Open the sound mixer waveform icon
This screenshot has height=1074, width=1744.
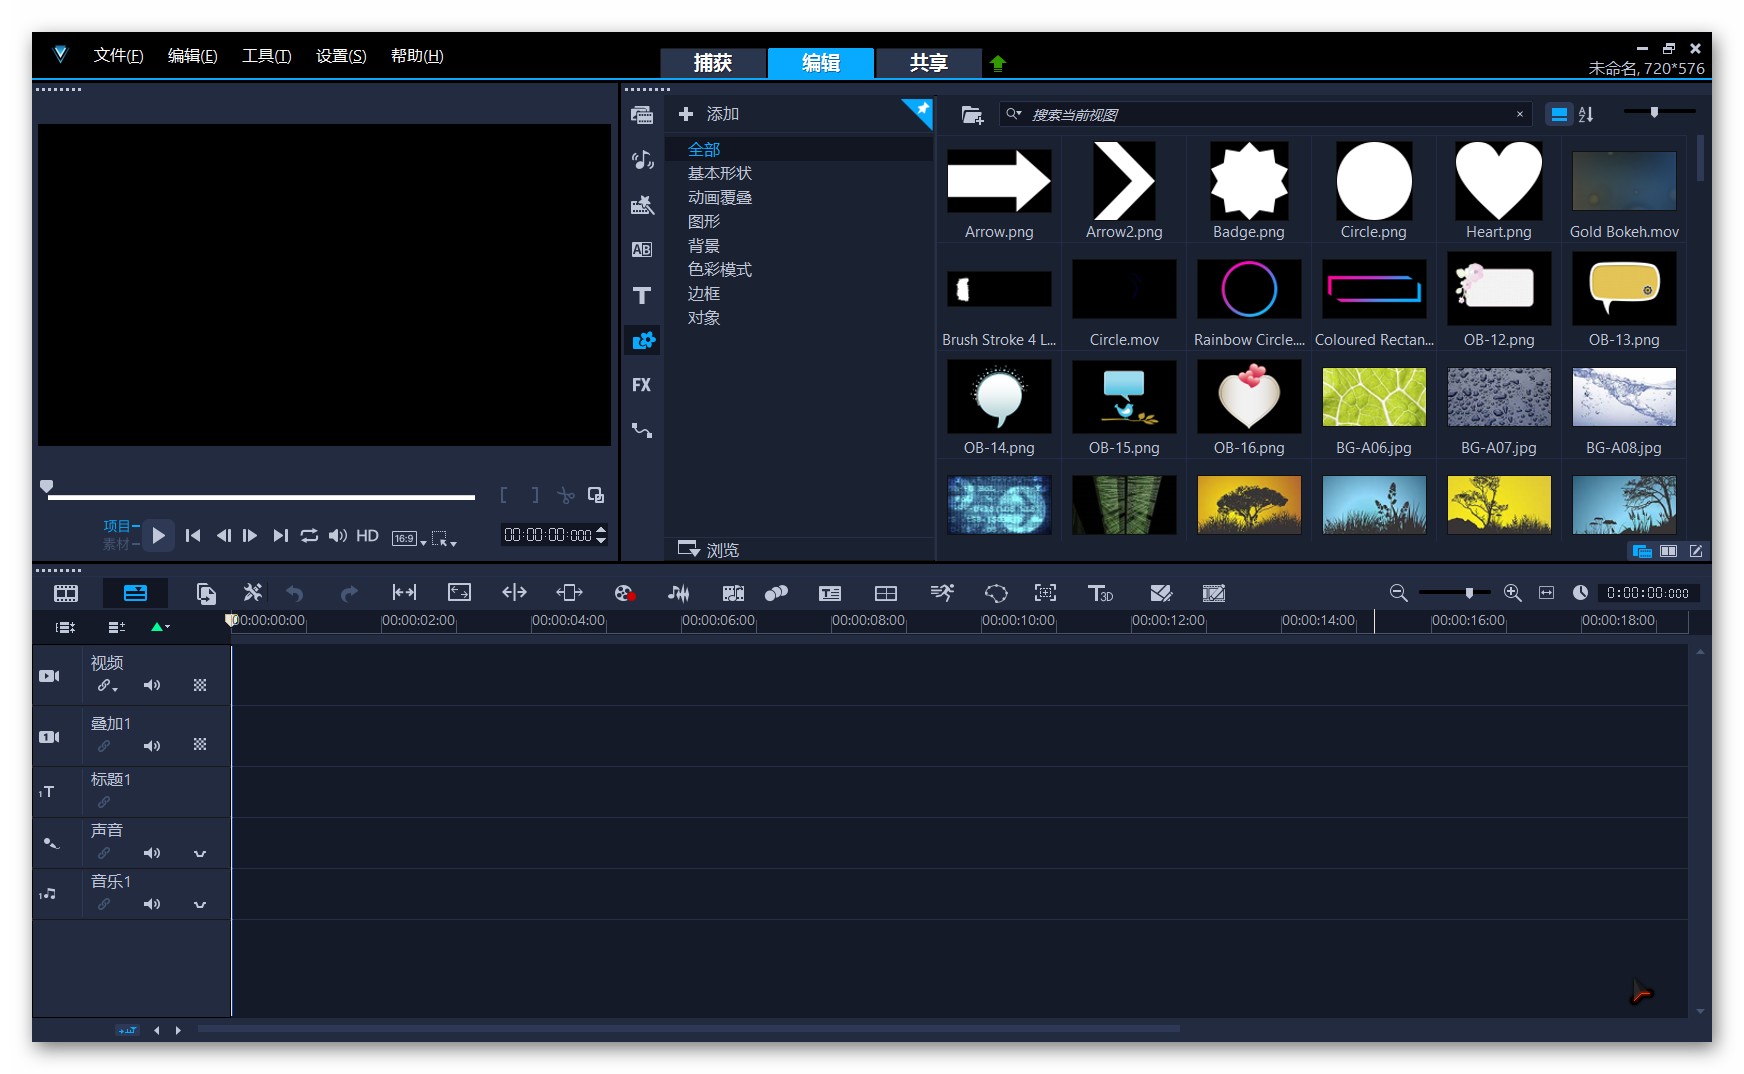[679, 594]
